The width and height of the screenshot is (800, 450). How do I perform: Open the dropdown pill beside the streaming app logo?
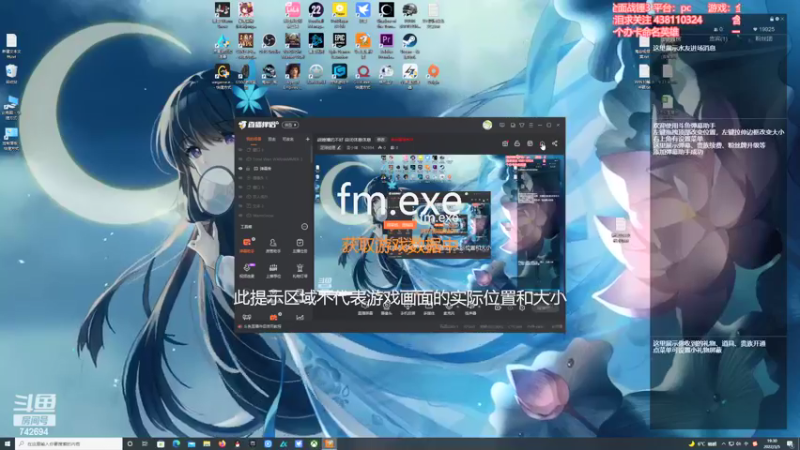(291, 125)
